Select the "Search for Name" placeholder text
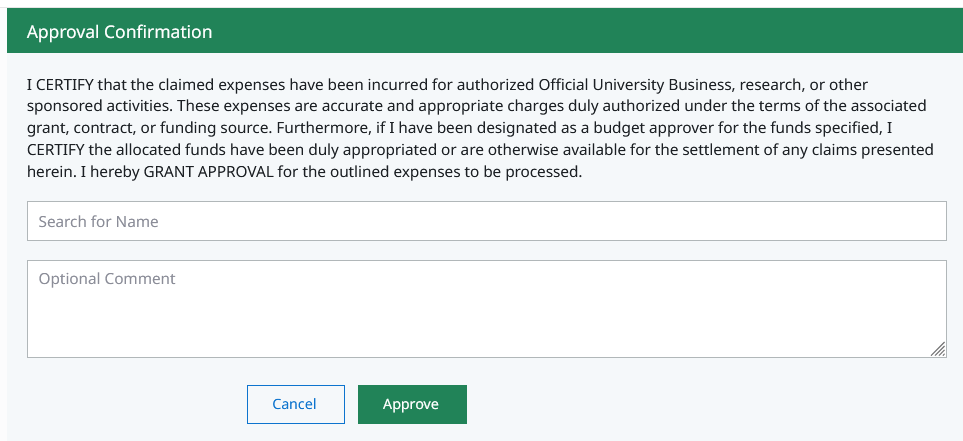 point(98,221)
